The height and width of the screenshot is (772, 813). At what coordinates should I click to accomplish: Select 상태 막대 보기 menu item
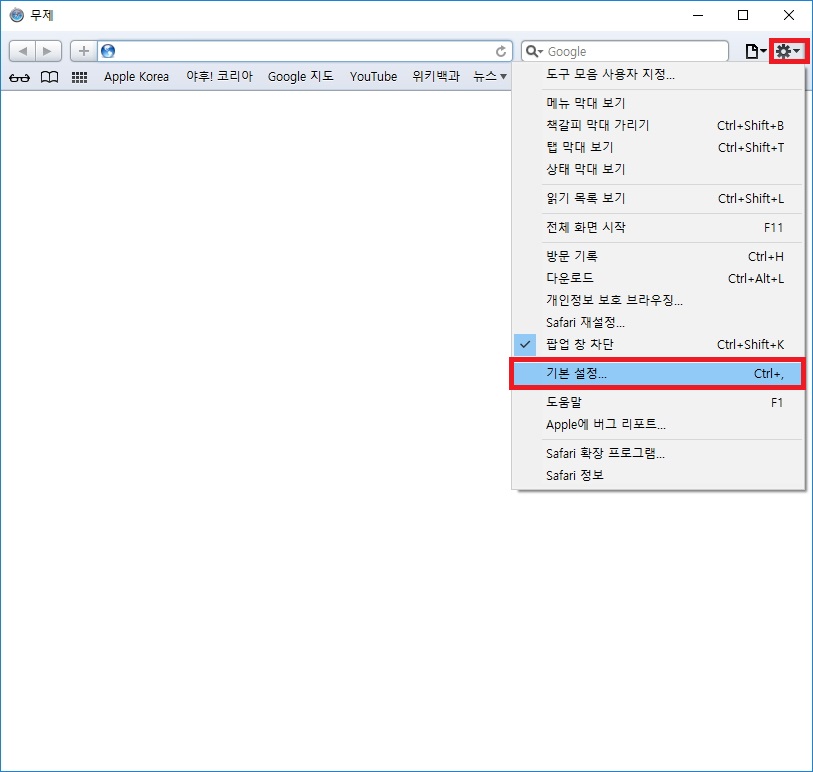coord(658,169)
